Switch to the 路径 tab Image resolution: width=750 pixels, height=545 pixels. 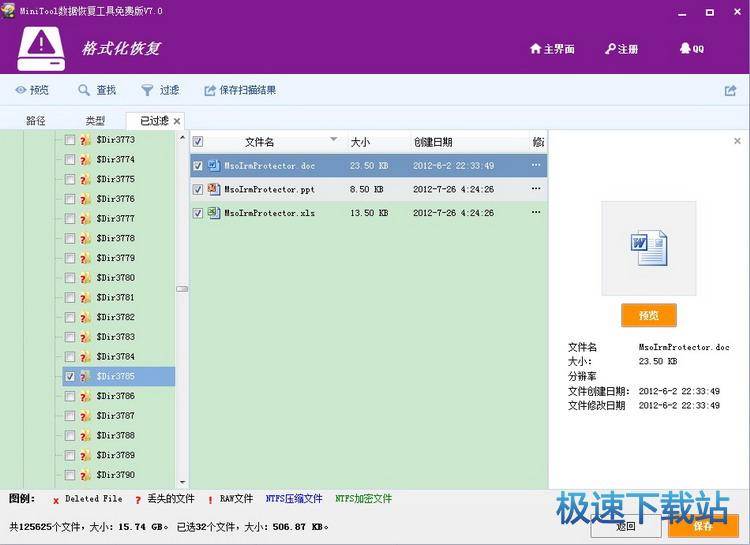35,121
